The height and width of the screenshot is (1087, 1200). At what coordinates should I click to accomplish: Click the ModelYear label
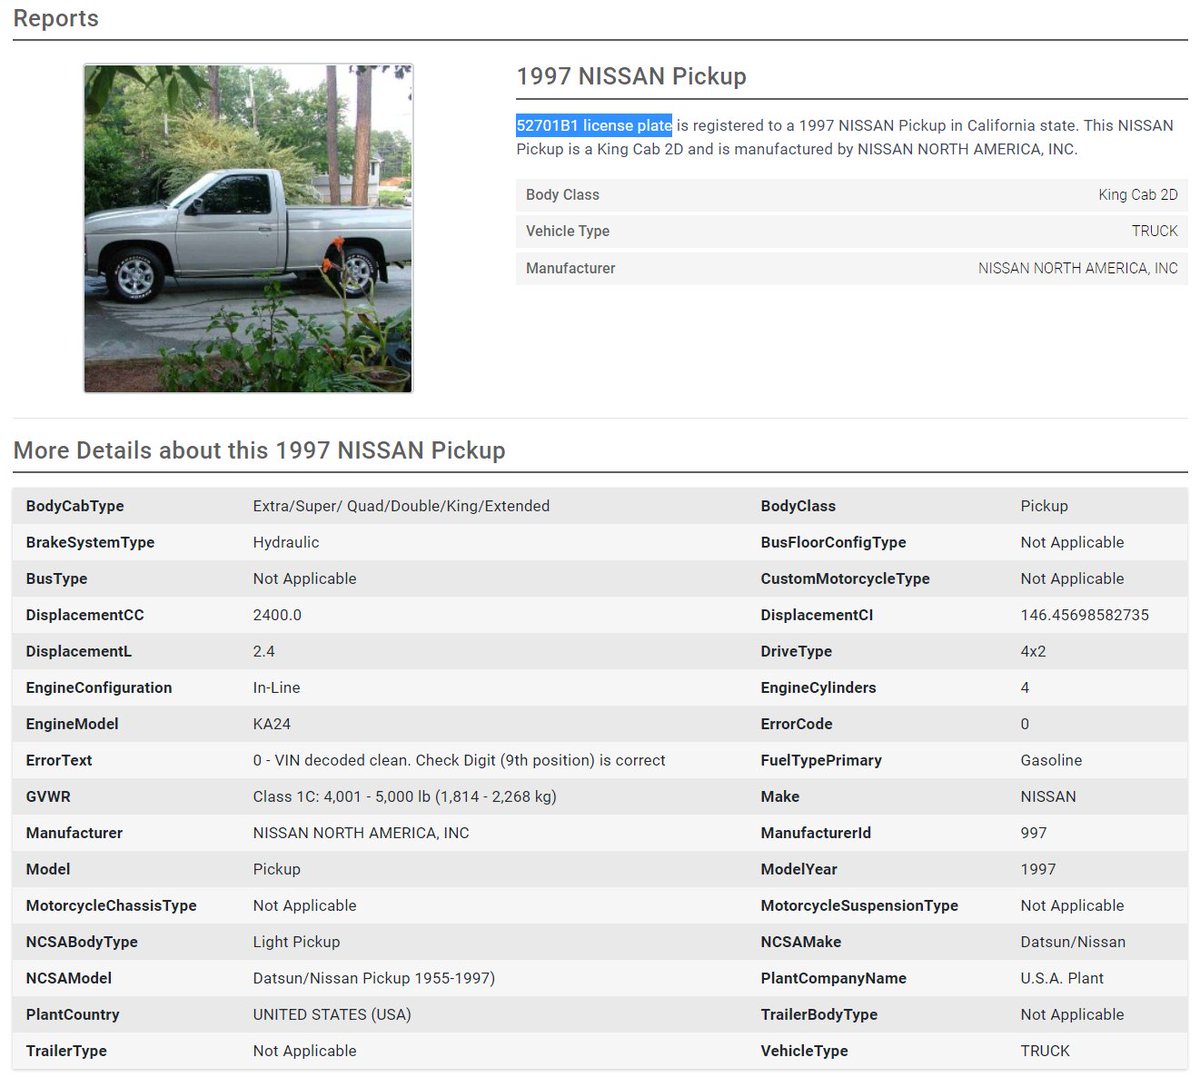click(x=799, y=869)
